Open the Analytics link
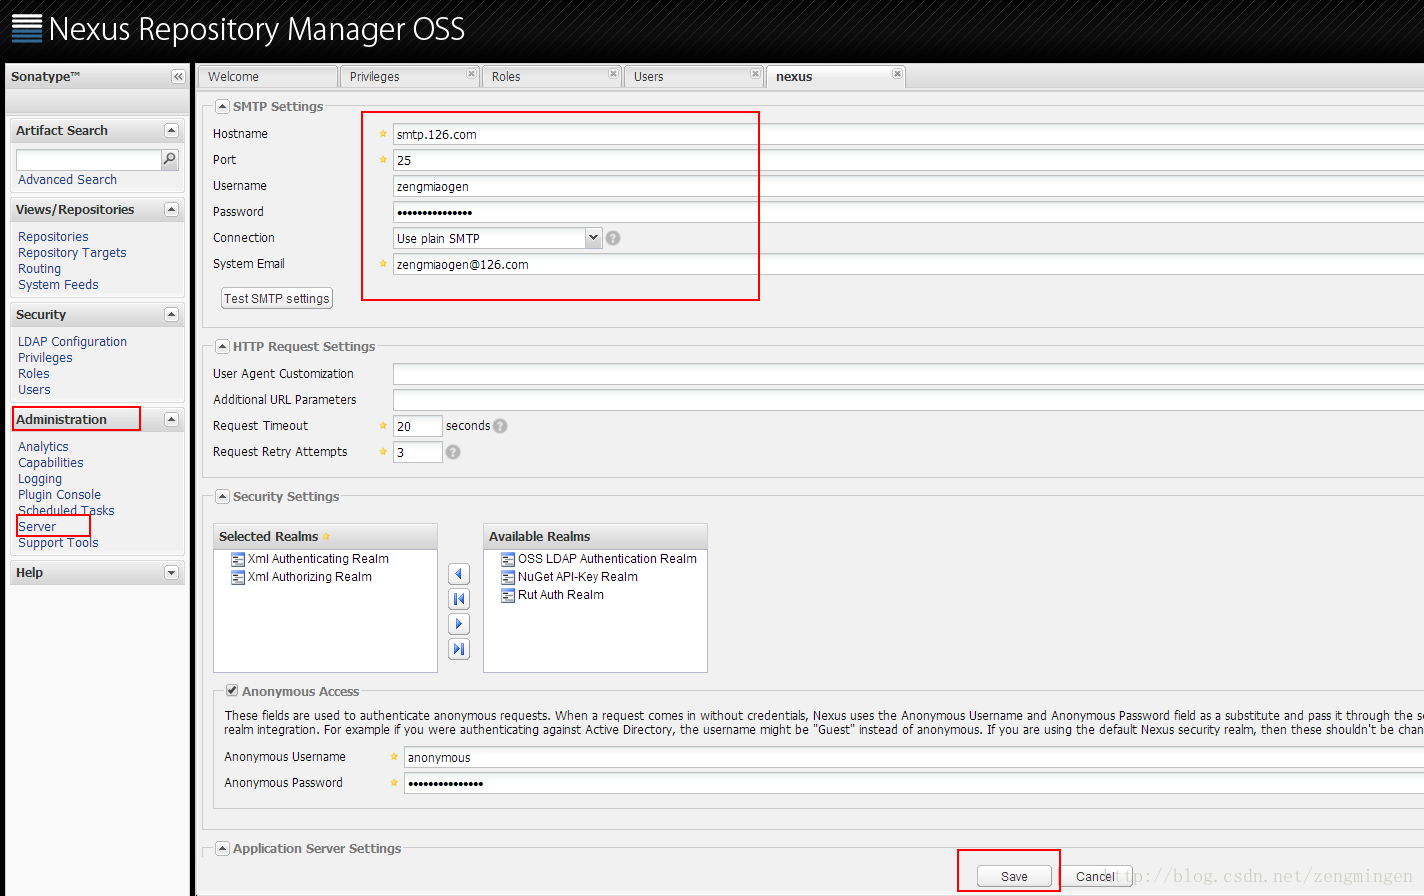The height and width of the screenshot is (896, 1424). pos(43,447)
